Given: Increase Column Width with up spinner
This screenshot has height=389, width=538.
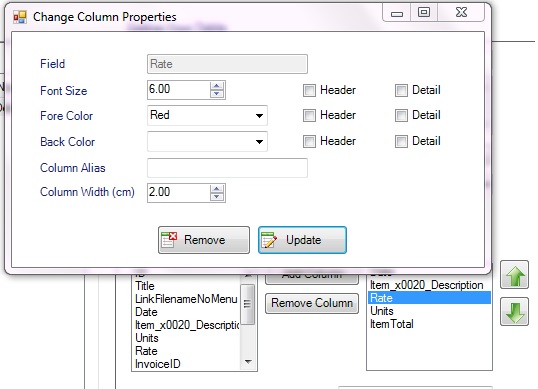Looking at the screenshot, I should (217, 189).
